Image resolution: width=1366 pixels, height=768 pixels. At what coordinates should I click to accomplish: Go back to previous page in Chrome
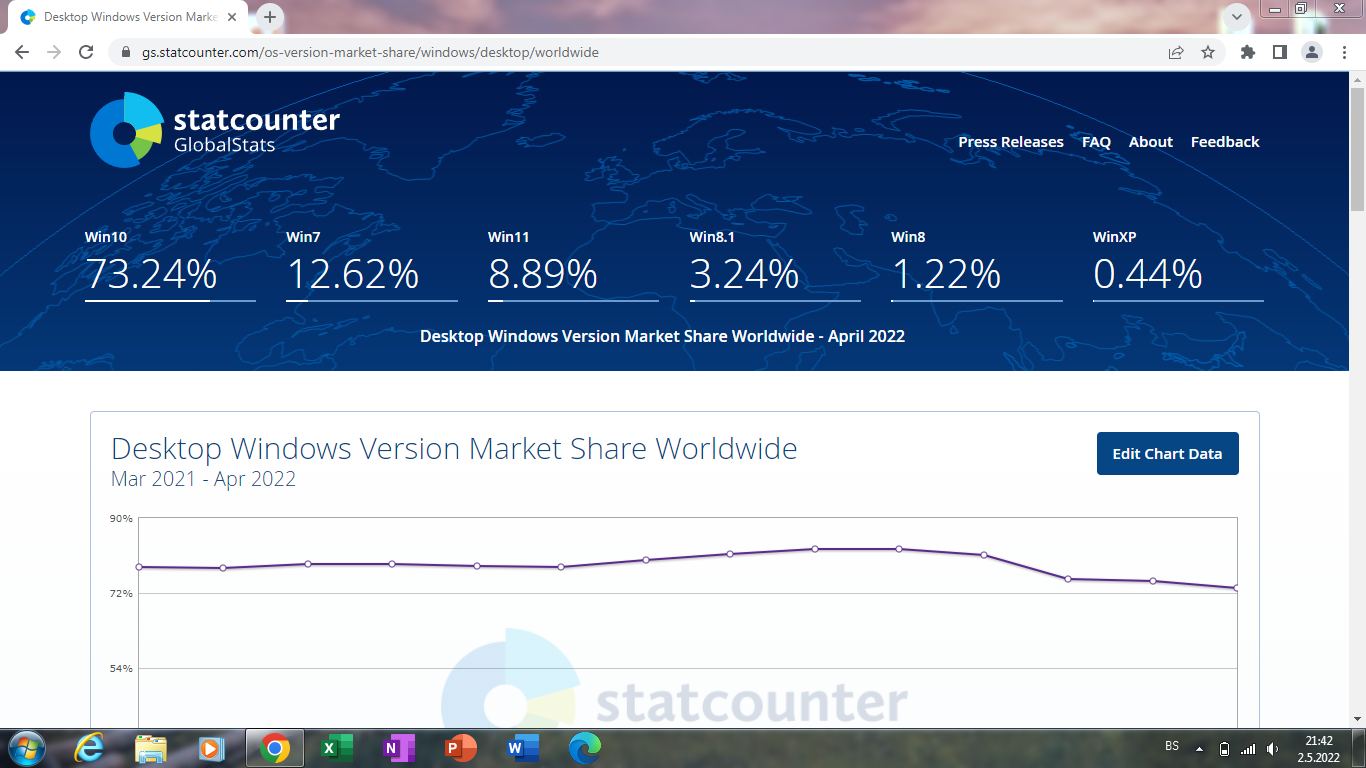point(22,52)
